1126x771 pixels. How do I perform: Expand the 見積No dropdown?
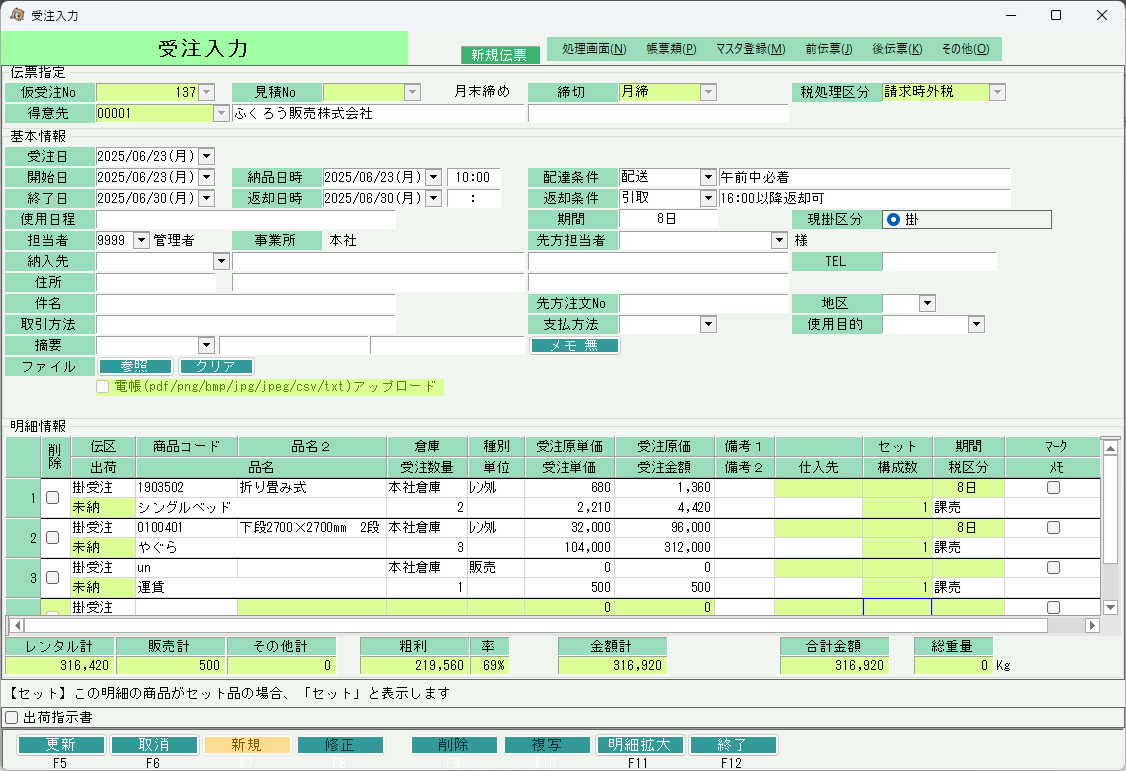click(412, 92)
